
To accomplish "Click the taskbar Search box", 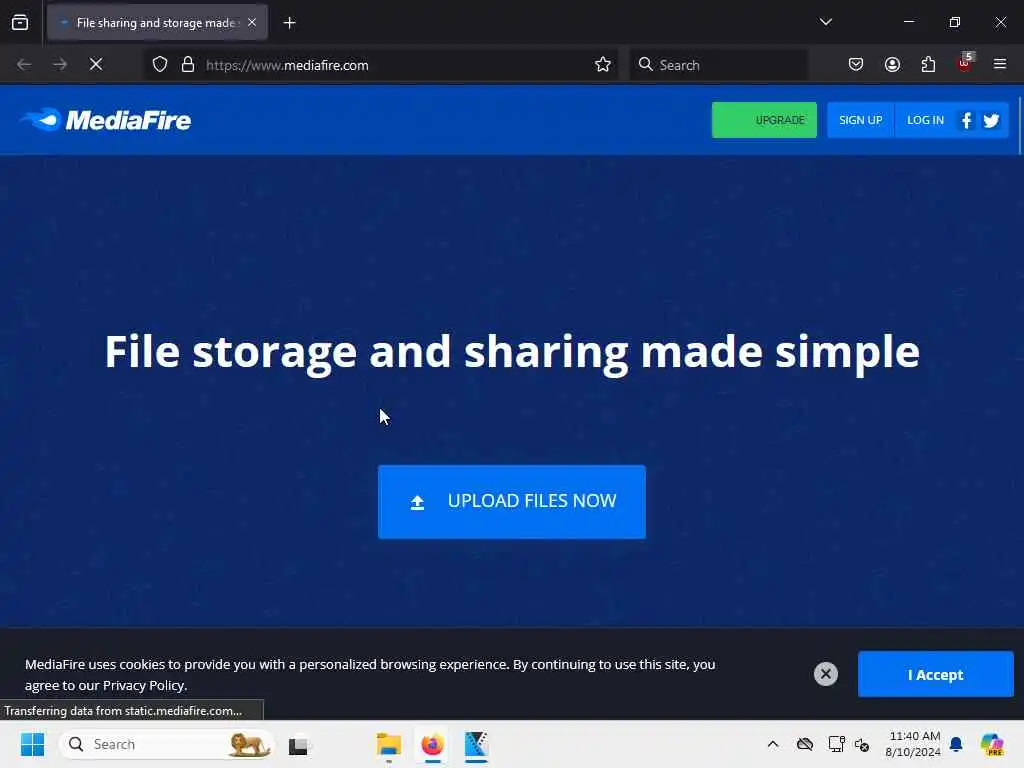I will [167, 744].
